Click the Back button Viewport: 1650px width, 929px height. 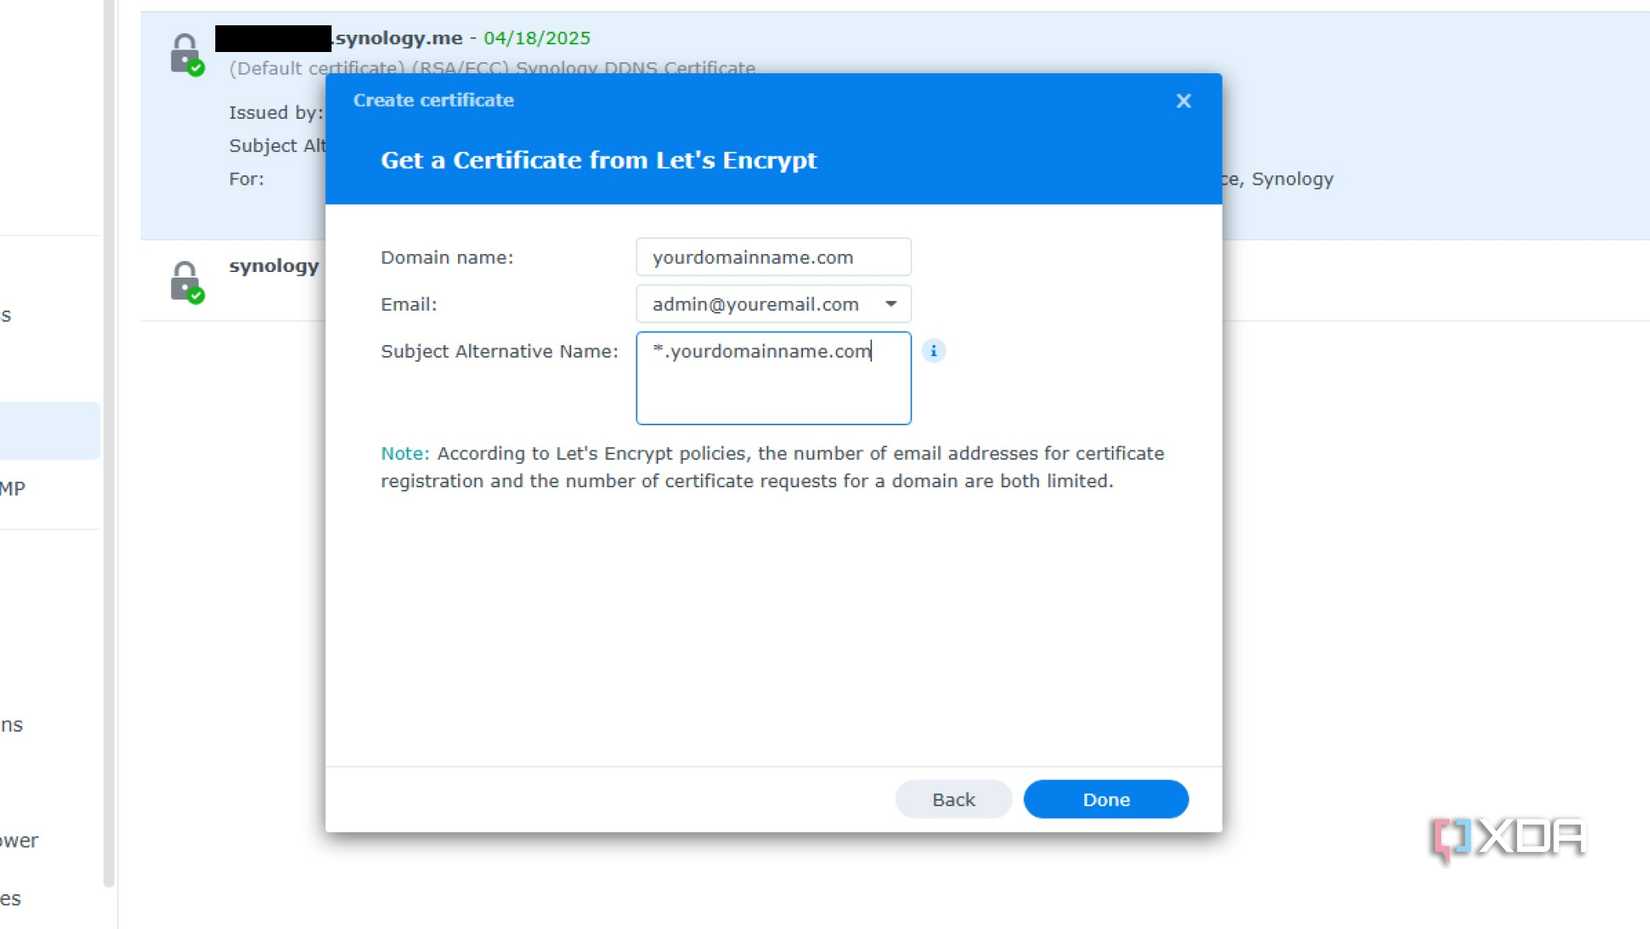[x=952, y=799]
